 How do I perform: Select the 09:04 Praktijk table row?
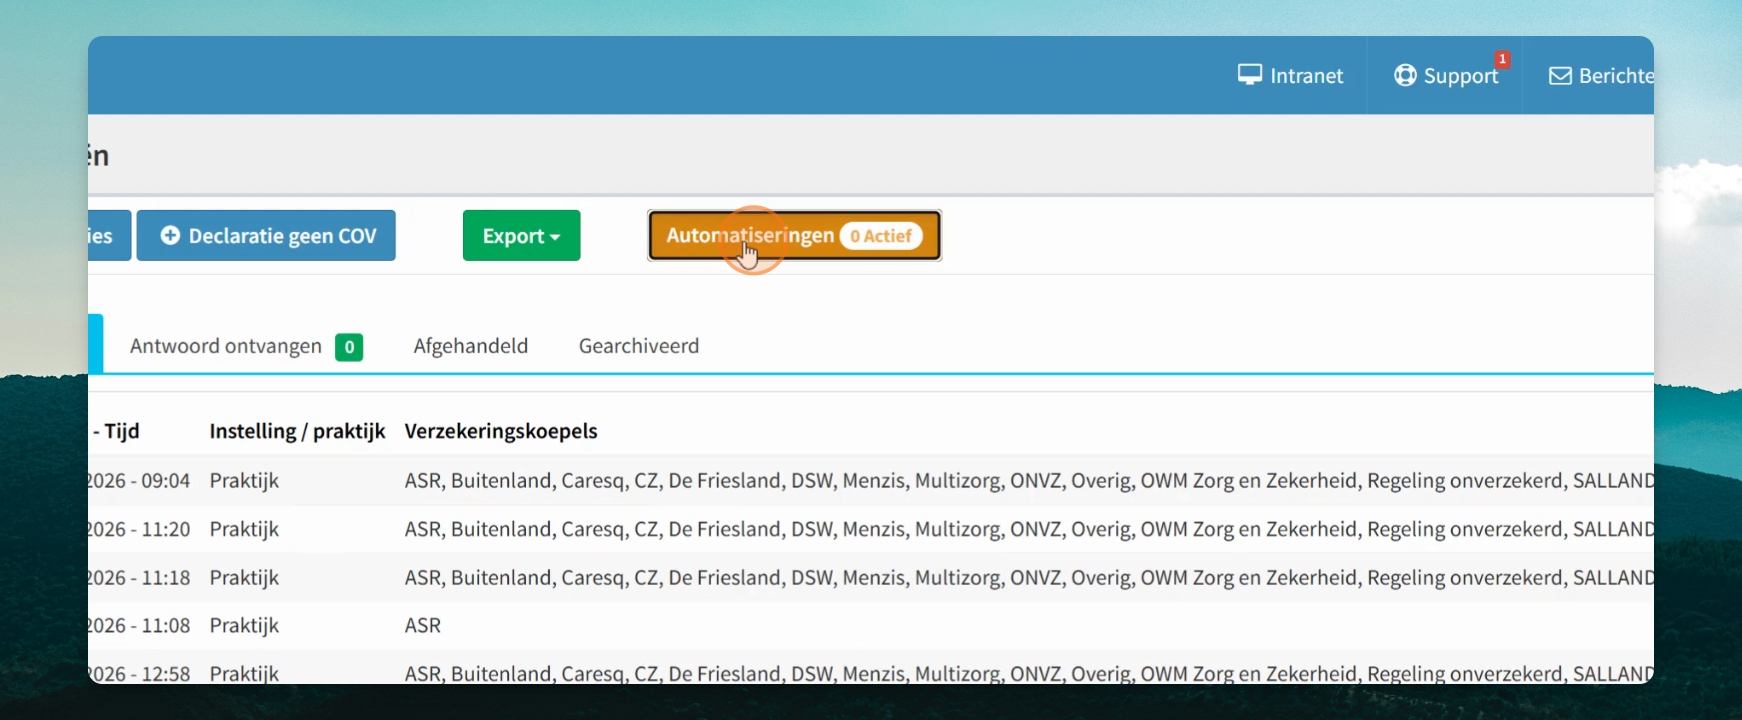871,481
